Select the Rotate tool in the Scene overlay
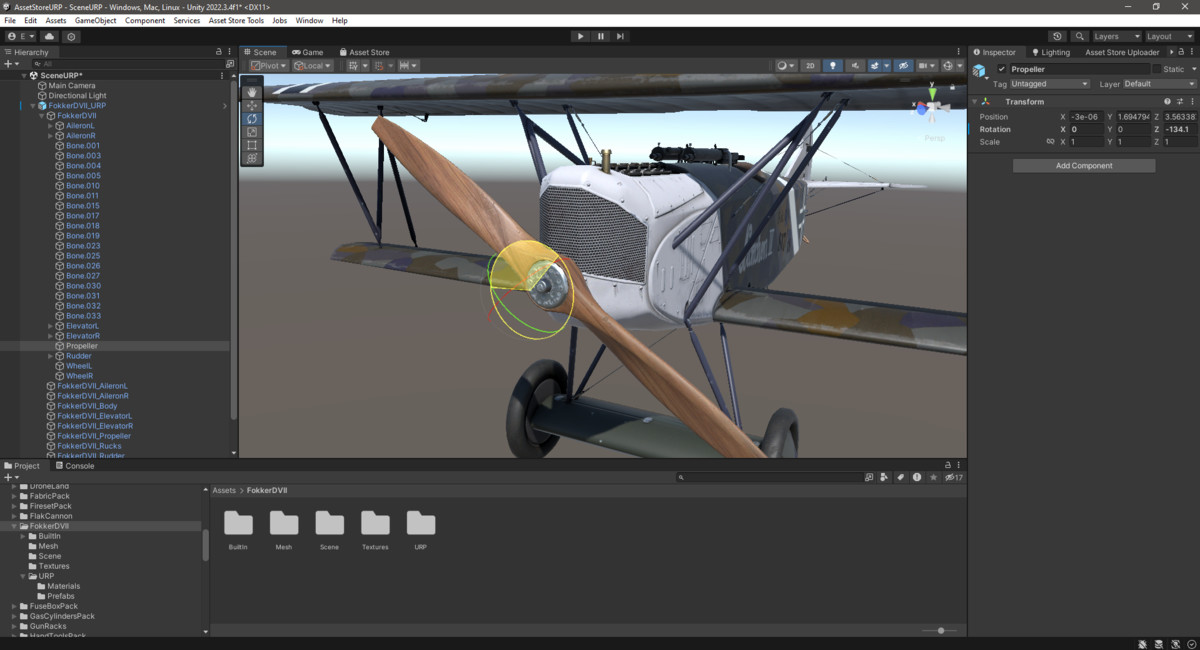Screen dimensions: 1200x650 pyautogui.click(x=252, y=118)
